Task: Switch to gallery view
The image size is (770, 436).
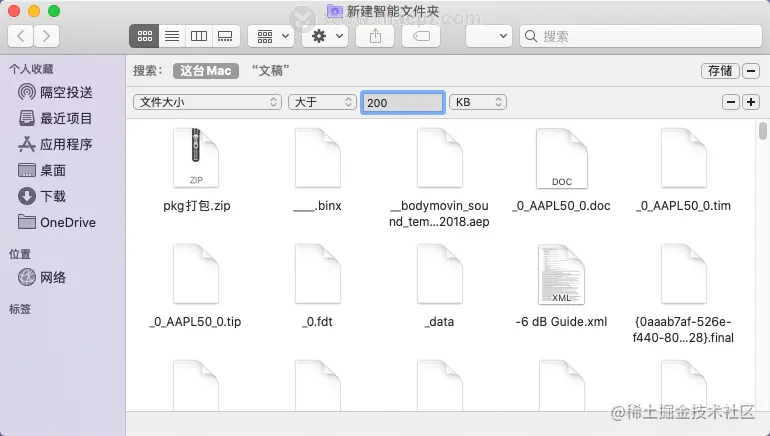Action: tap(225, 36)
